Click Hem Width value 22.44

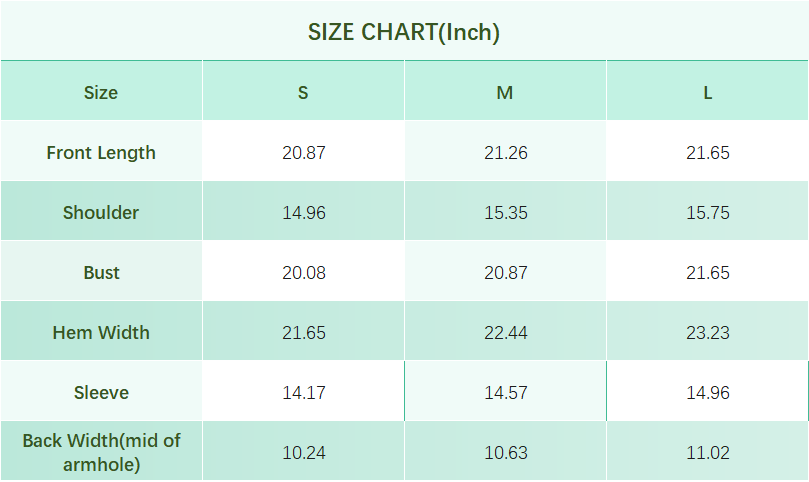coord(505,333)
